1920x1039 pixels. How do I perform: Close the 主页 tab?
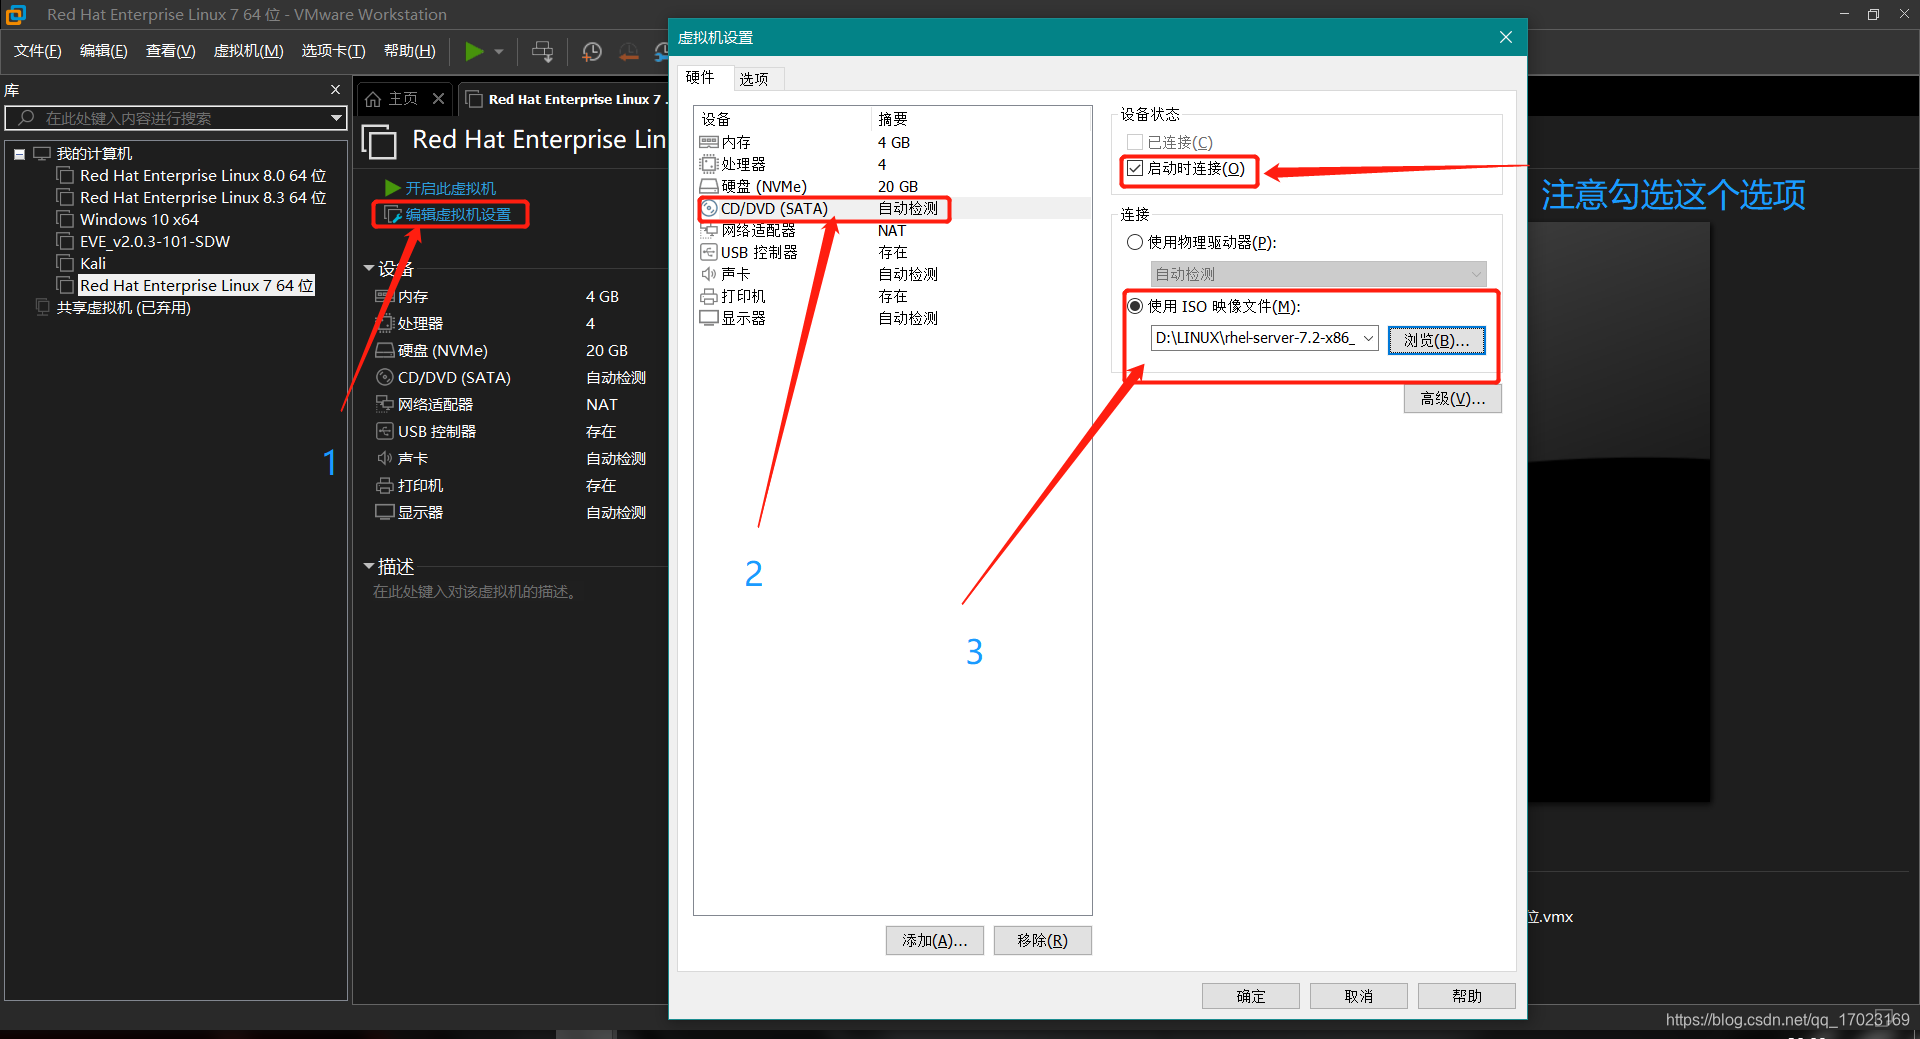[438, 98]
